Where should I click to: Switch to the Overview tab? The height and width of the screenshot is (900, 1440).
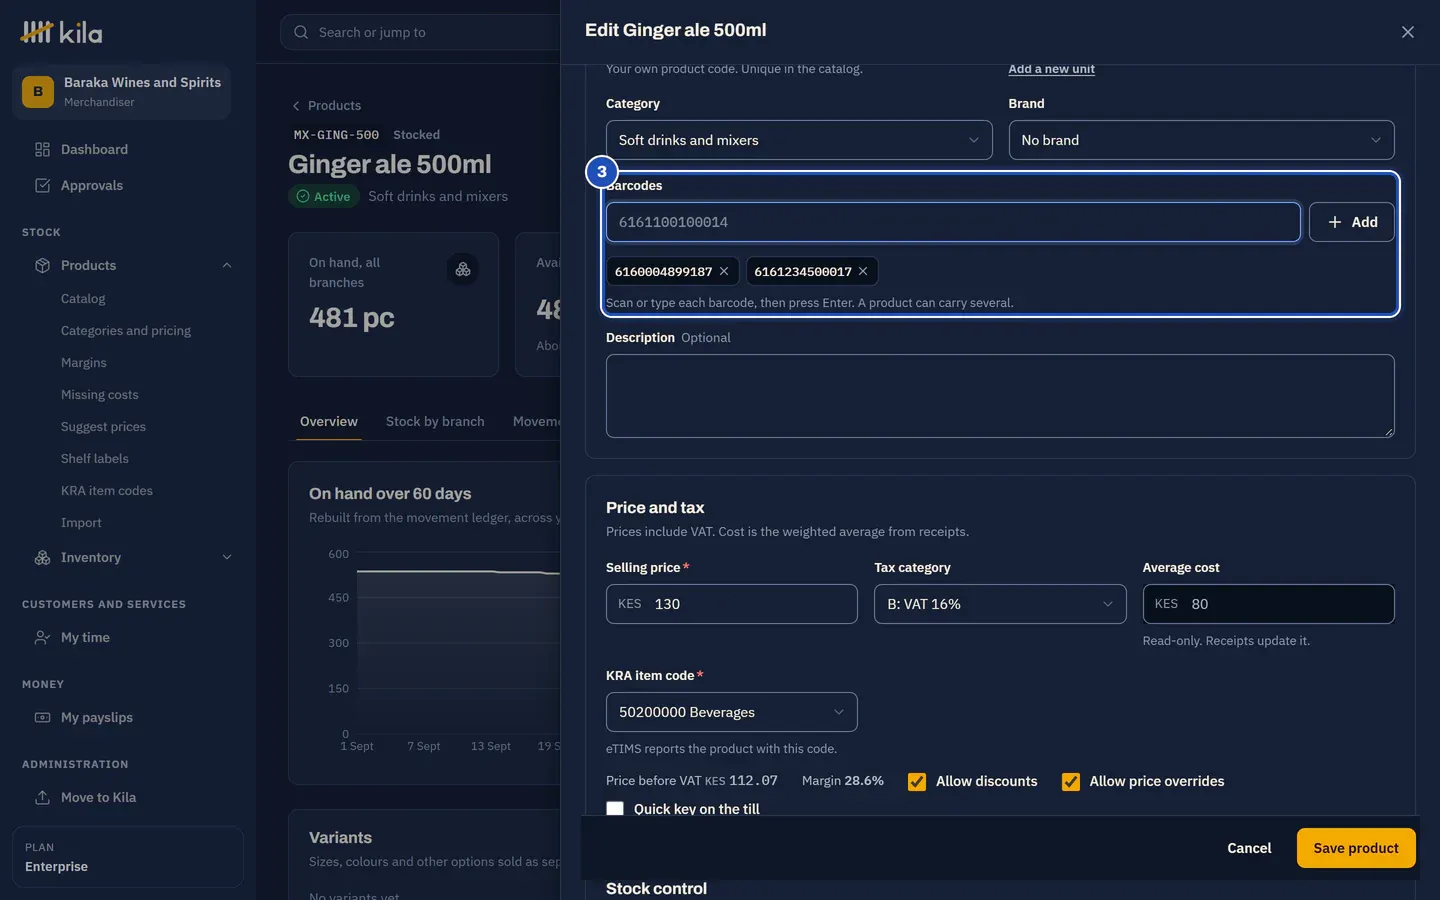coord(329,421)
